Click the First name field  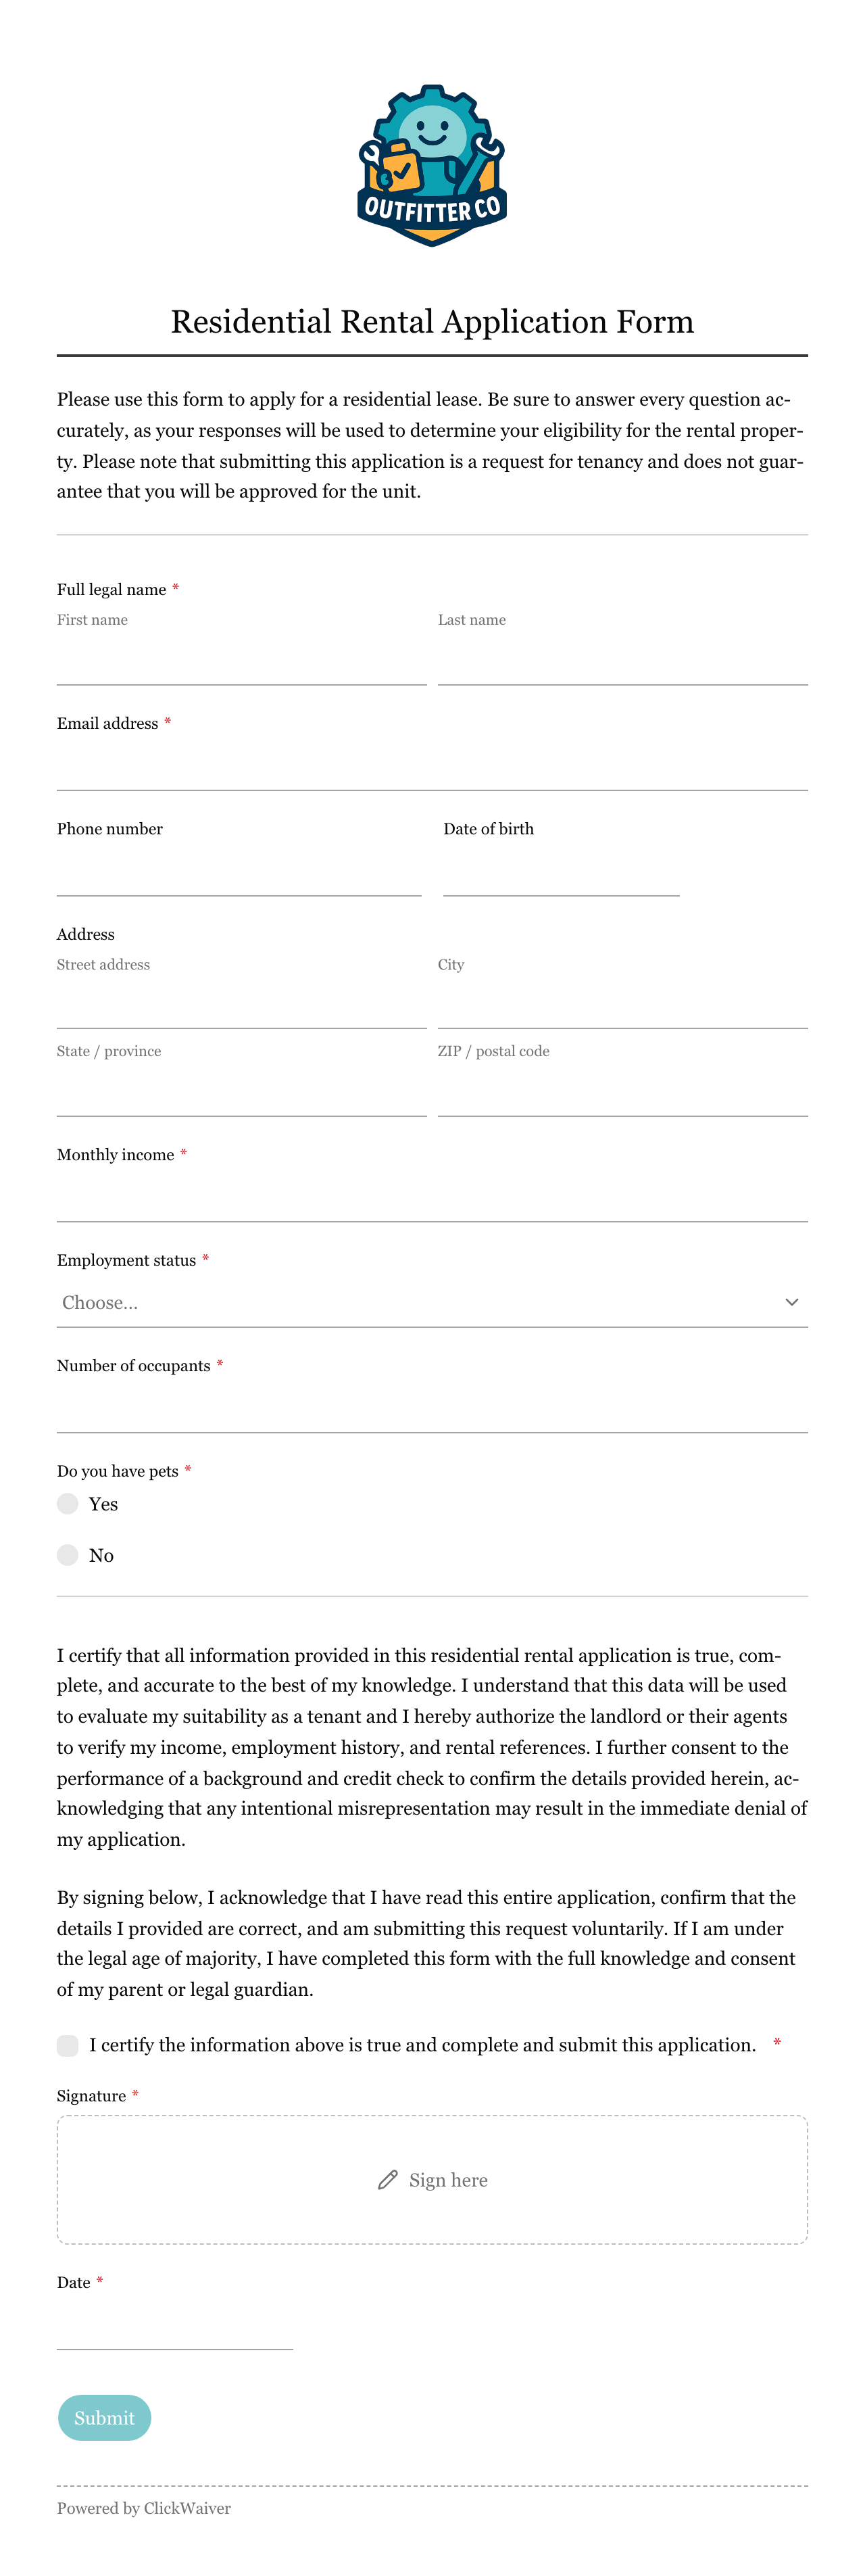coord(242,660)
